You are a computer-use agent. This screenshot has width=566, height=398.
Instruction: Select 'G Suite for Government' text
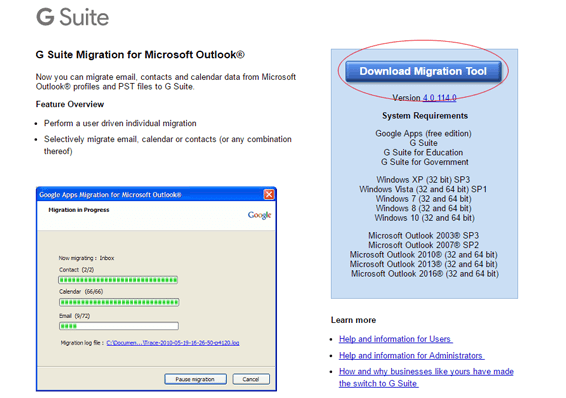[424, 162]
